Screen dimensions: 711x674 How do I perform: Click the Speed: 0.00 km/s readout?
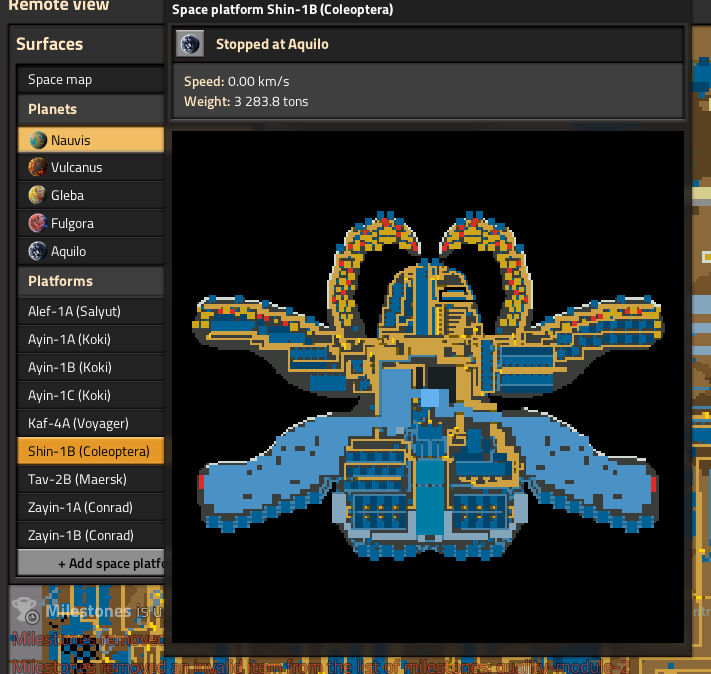pyautogui.click(x=236, y=82)
